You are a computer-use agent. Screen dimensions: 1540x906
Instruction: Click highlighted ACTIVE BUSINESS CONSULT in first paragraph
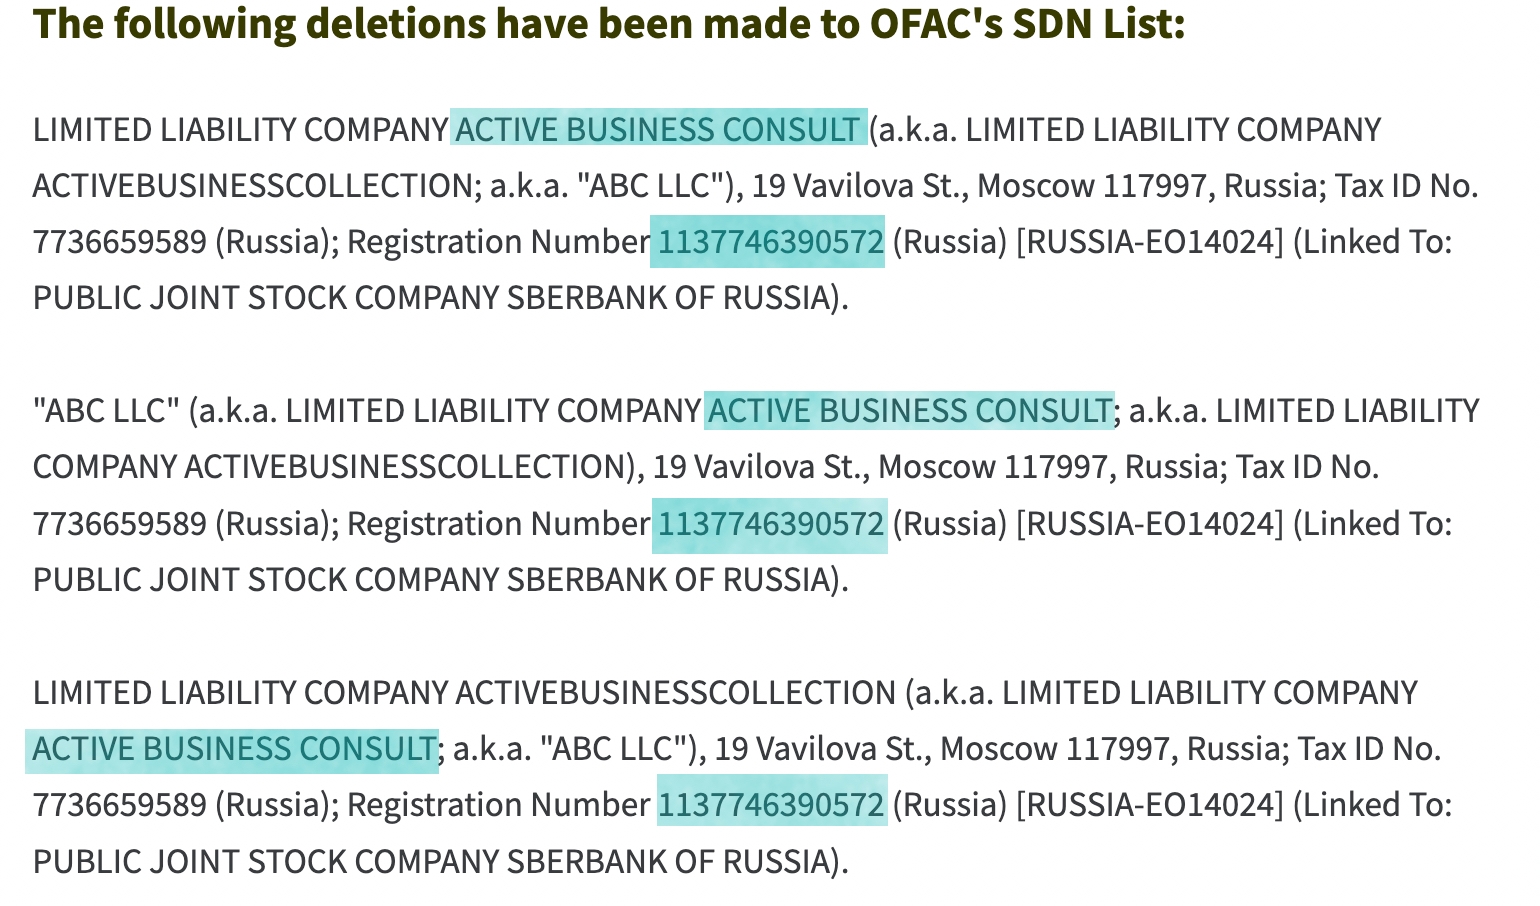pos(657,130)
